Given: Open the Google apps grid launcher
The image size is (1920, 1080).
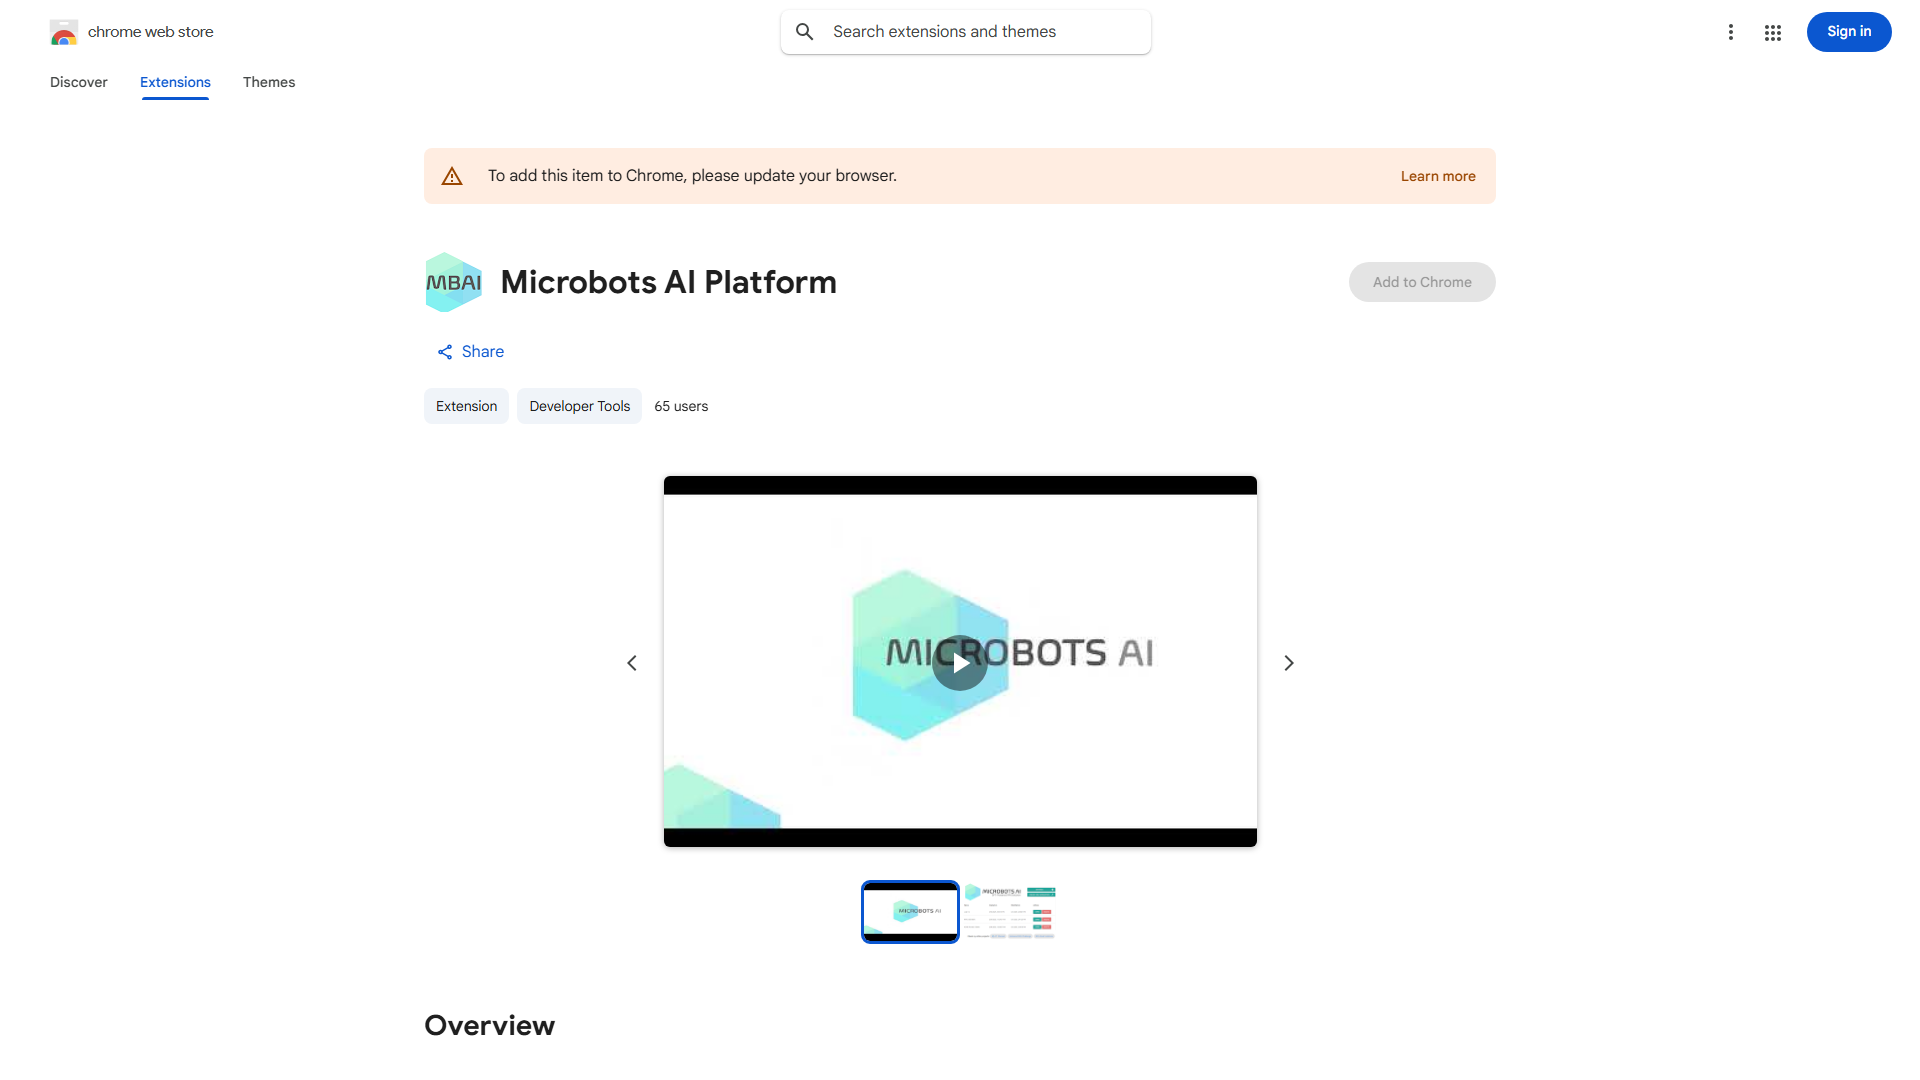Looking at the screenshot, I should pyautogui.click(x=1773, y=32).
